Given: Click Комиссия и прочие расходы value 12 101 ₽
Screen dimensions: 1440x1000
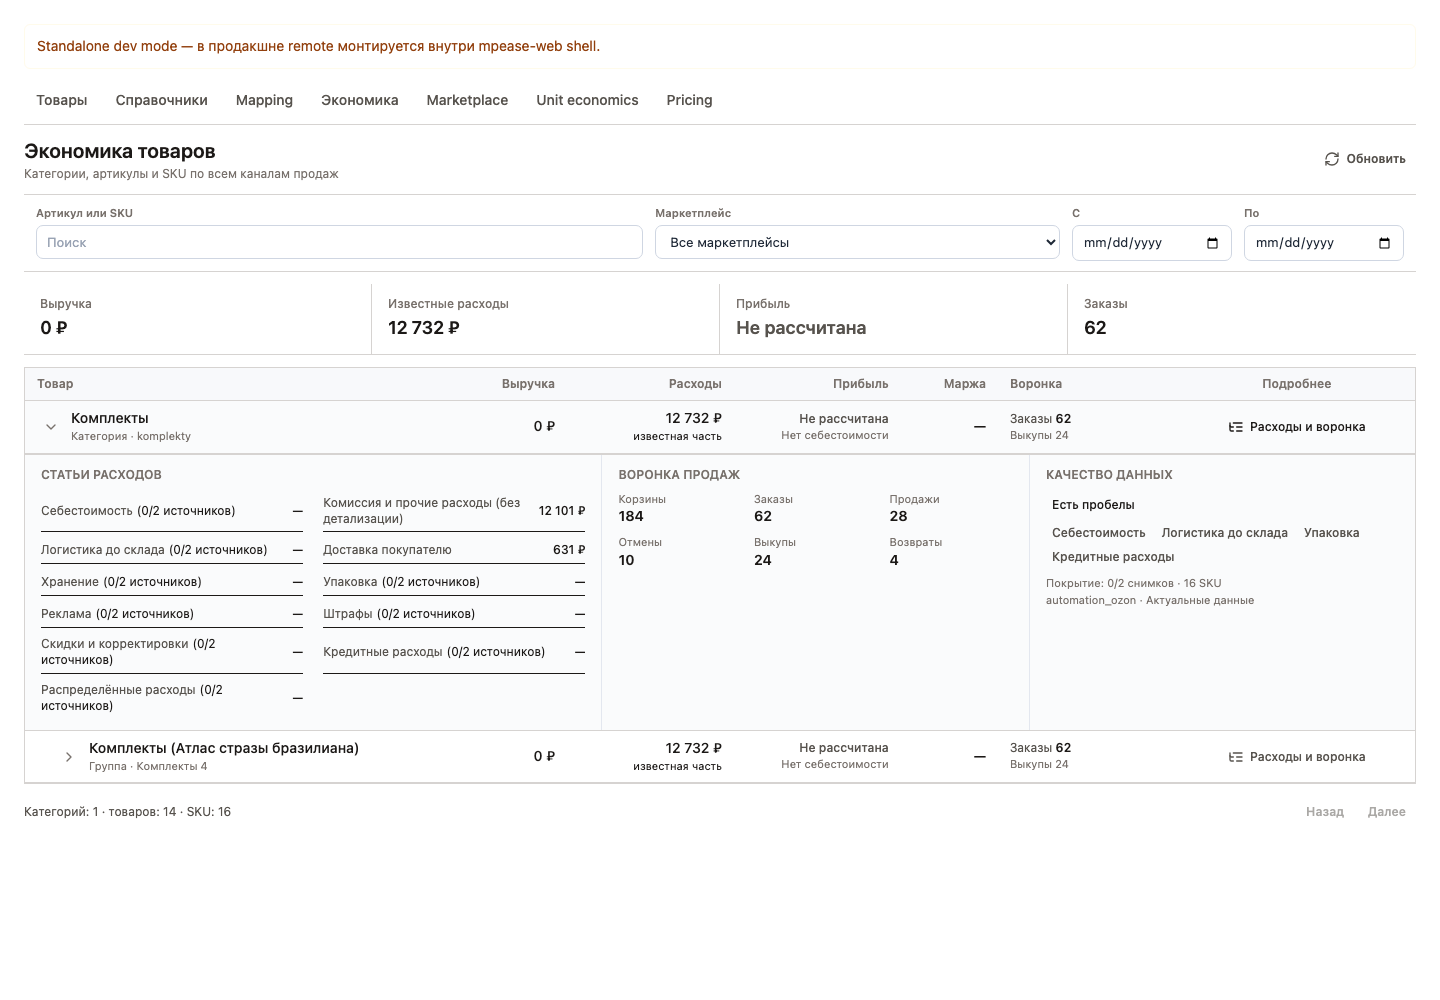Looking at the screenshot, I should click(562, 511).
